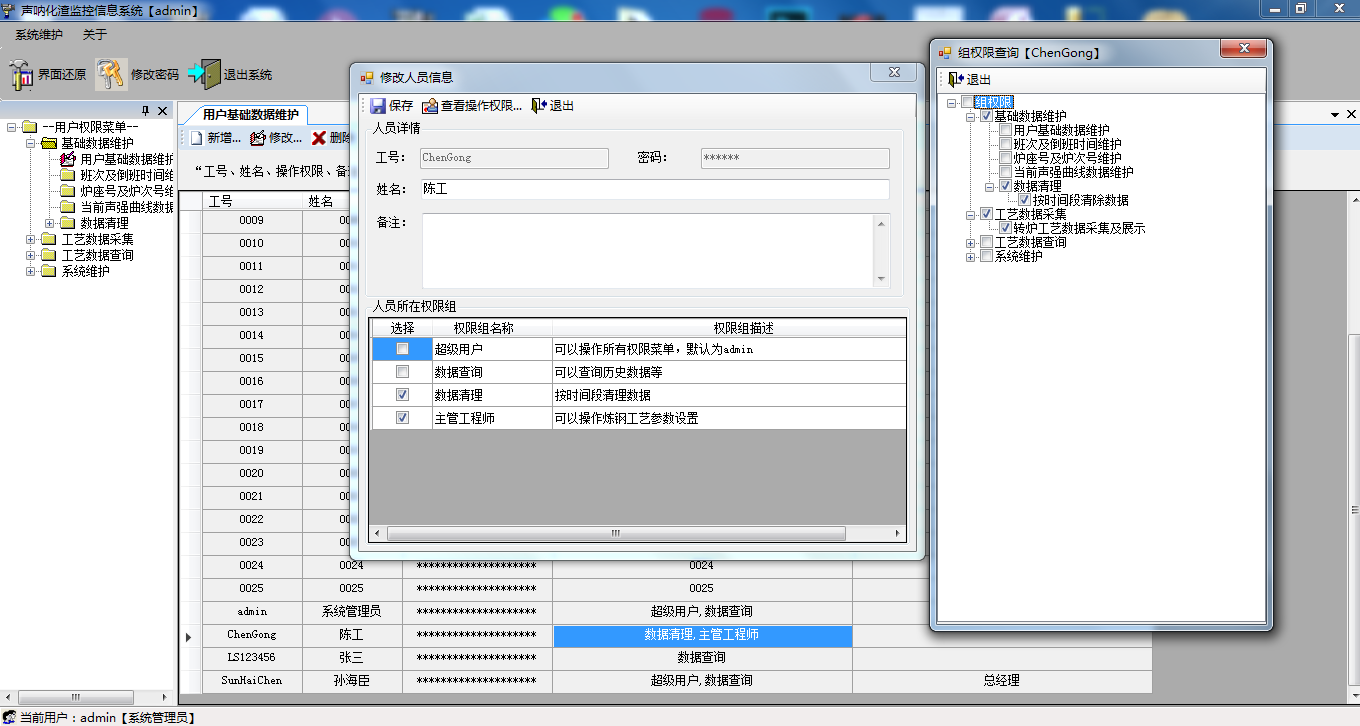Collapse 工艺数据采集 in the 组权限查询 tree
This screenshot has height=726, width=1360.
970,214
